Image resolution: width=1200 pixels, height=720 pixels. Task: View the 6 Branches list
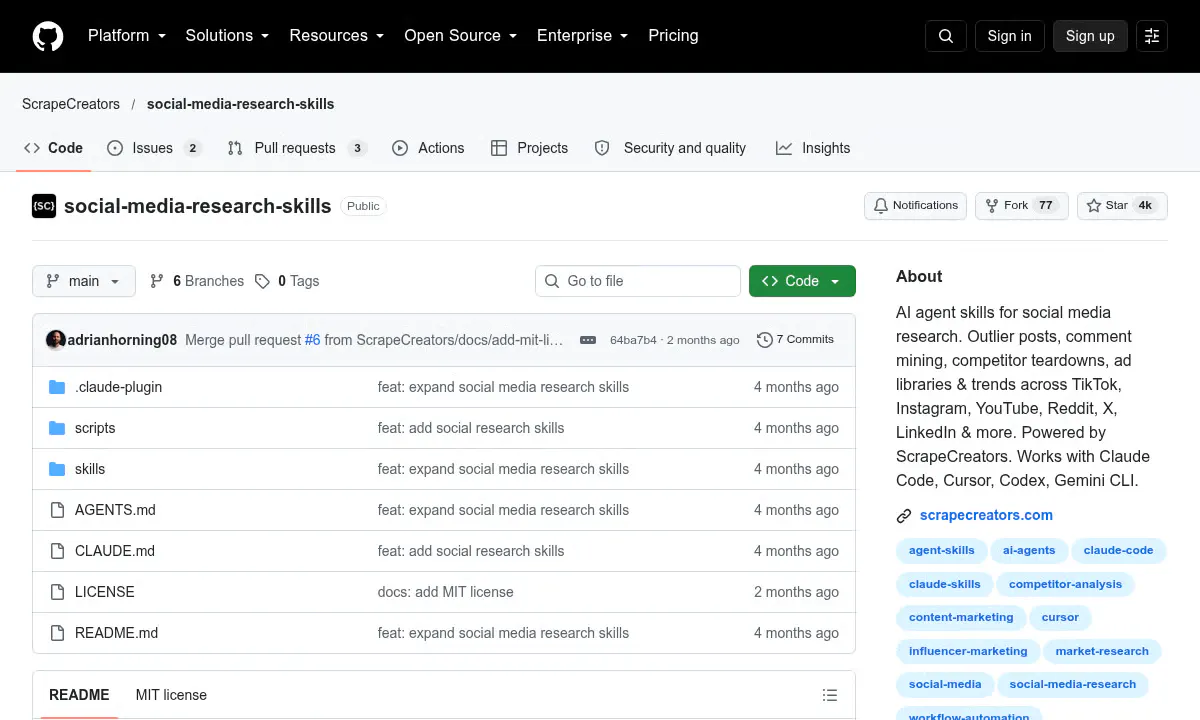coord(197,281)
